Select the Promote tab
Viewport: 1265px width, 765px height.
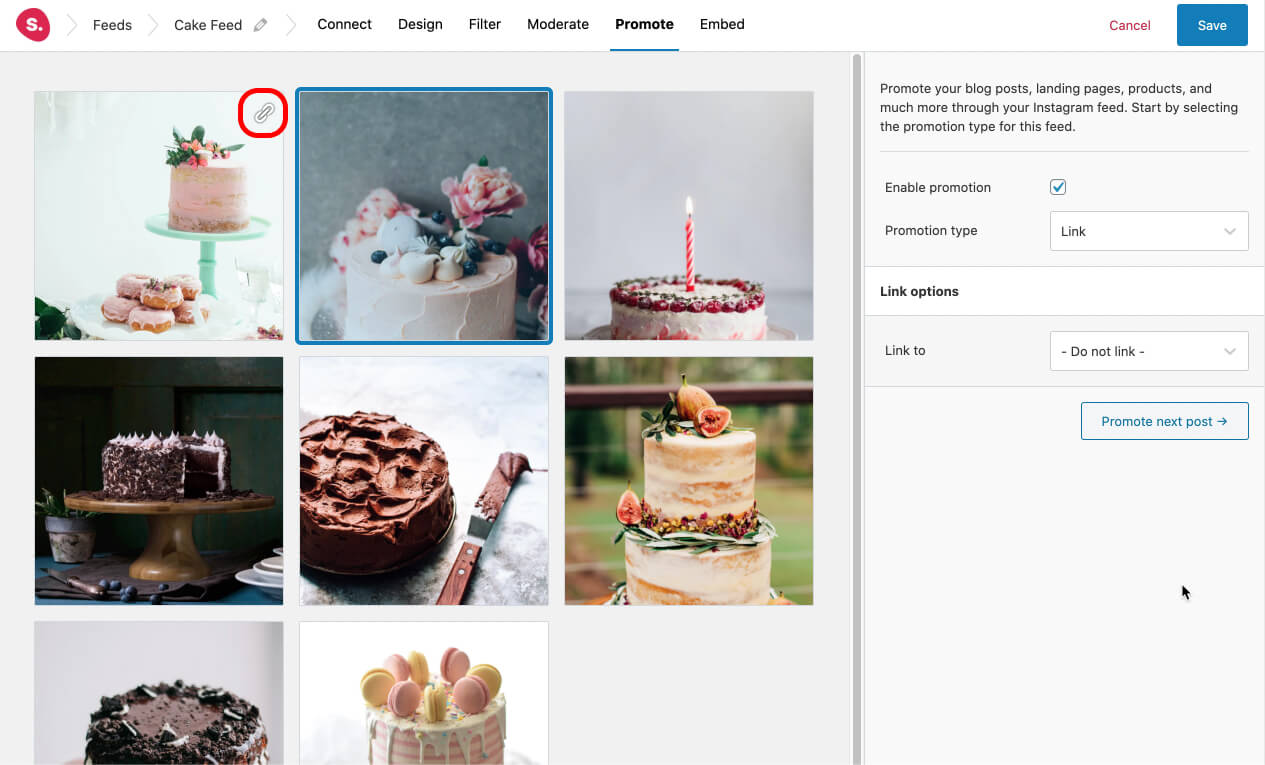tap(644, 24)
